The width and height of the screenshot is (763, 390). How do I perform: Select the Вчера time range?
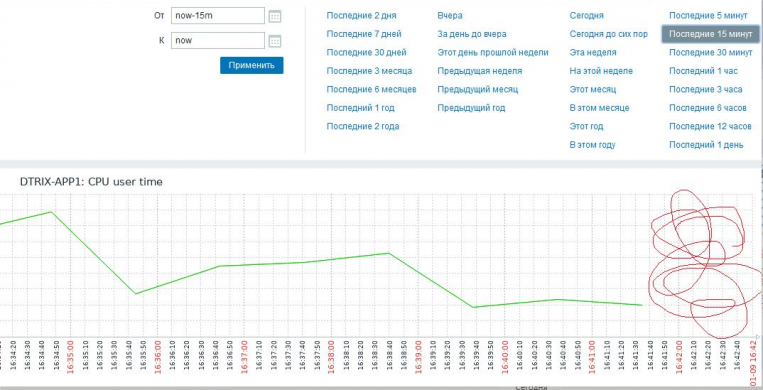(450, 16)
